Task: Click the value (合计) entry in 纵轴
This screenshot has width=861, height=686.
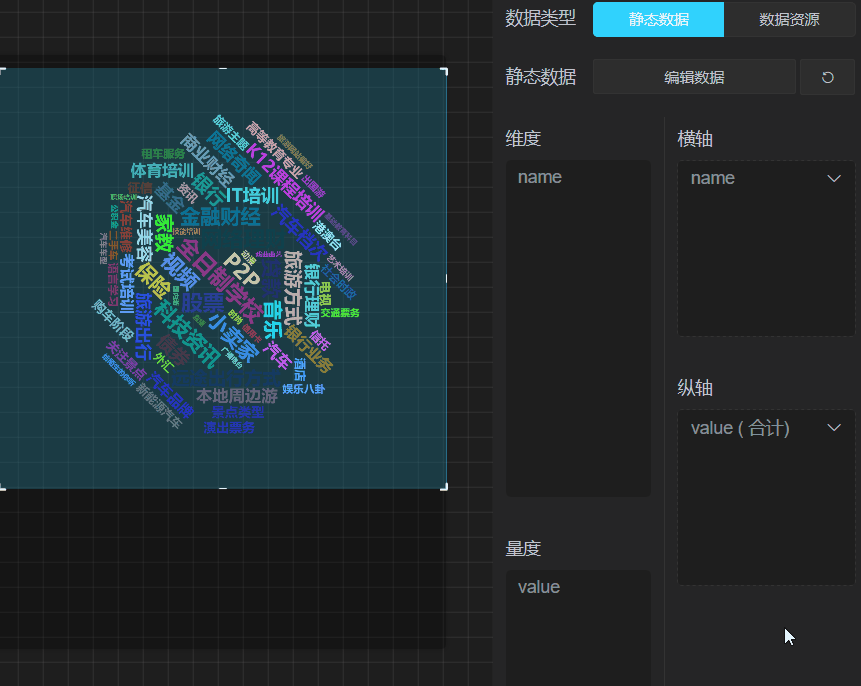Action: [x=740, y=428]
